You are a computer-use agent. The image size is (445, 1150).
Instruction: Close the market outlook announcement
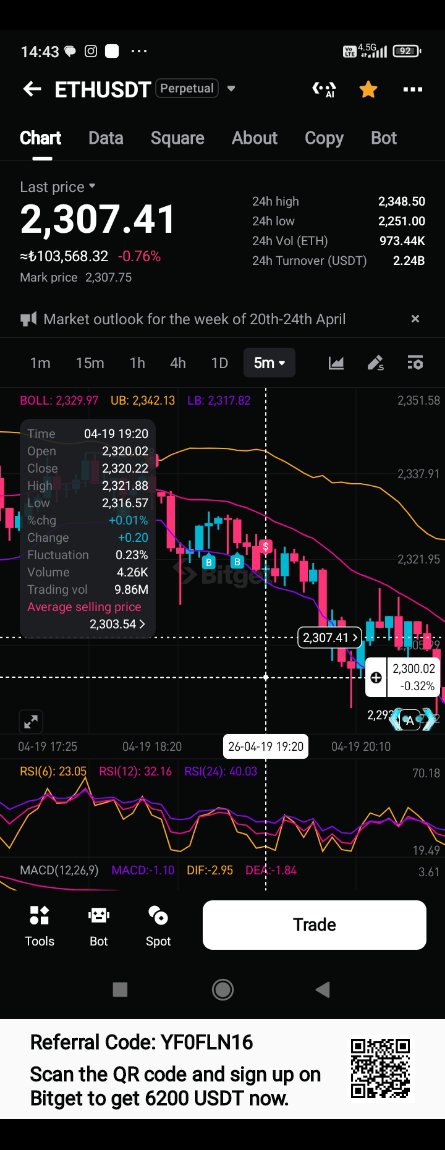pos(415,319)
